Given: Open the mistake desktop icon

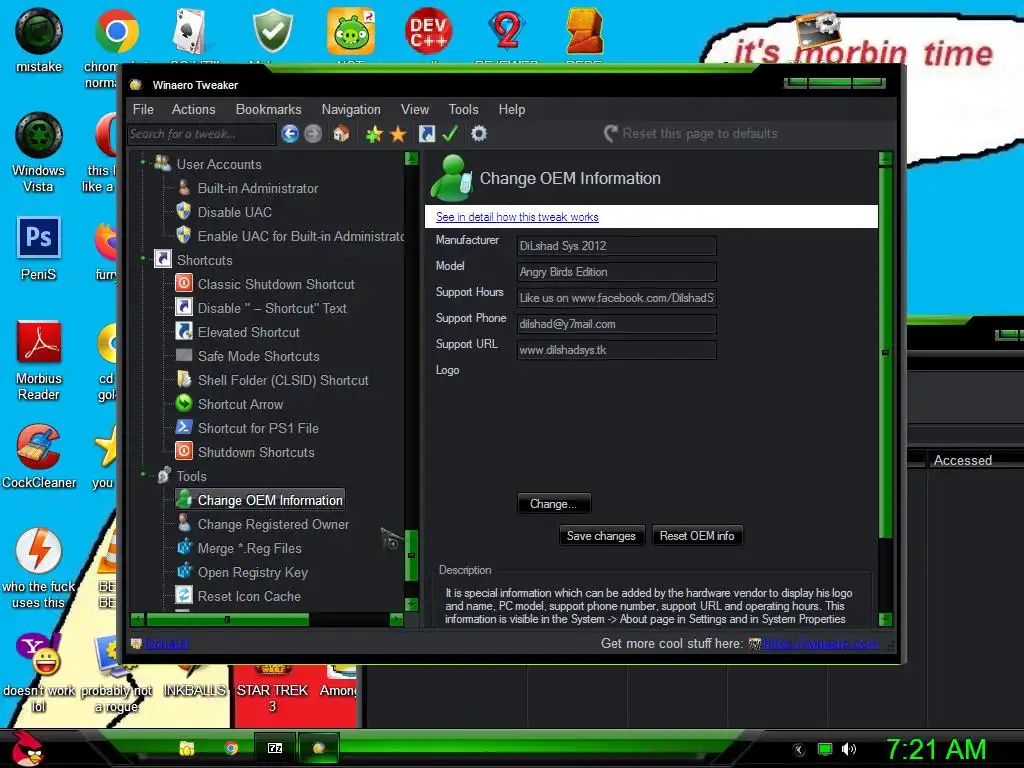Looking at the screenshot, I should (39, 40).
